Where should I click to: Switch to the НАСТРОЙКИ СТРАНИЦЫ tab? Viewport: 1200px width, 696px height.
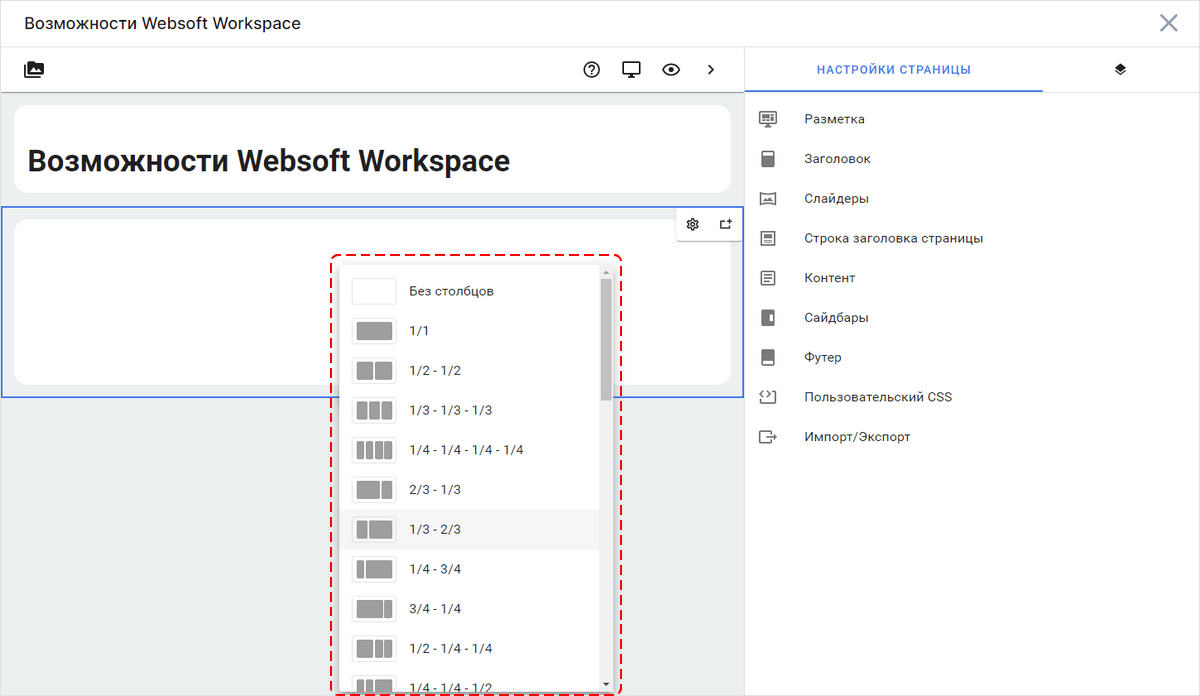click(893, 69)
